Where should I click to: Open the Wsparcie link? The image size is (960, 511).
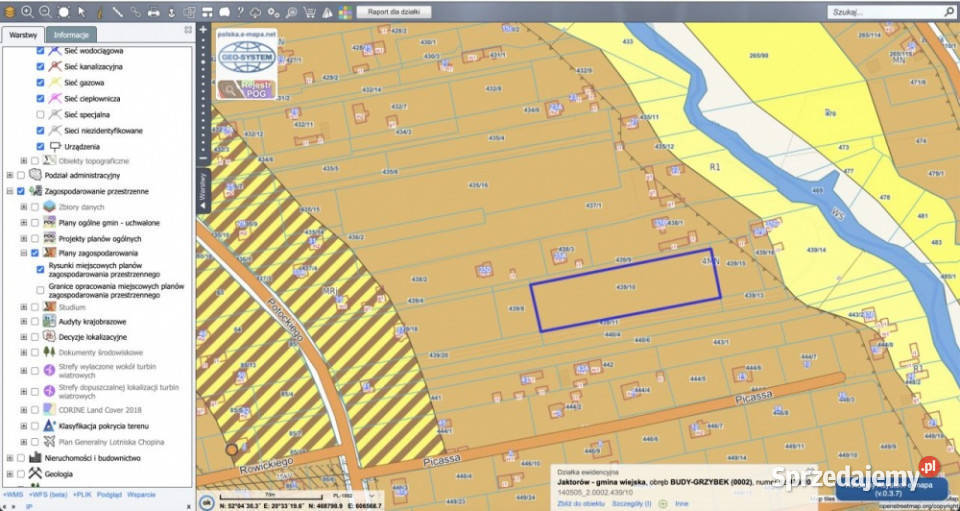click(x=141, y=494)
